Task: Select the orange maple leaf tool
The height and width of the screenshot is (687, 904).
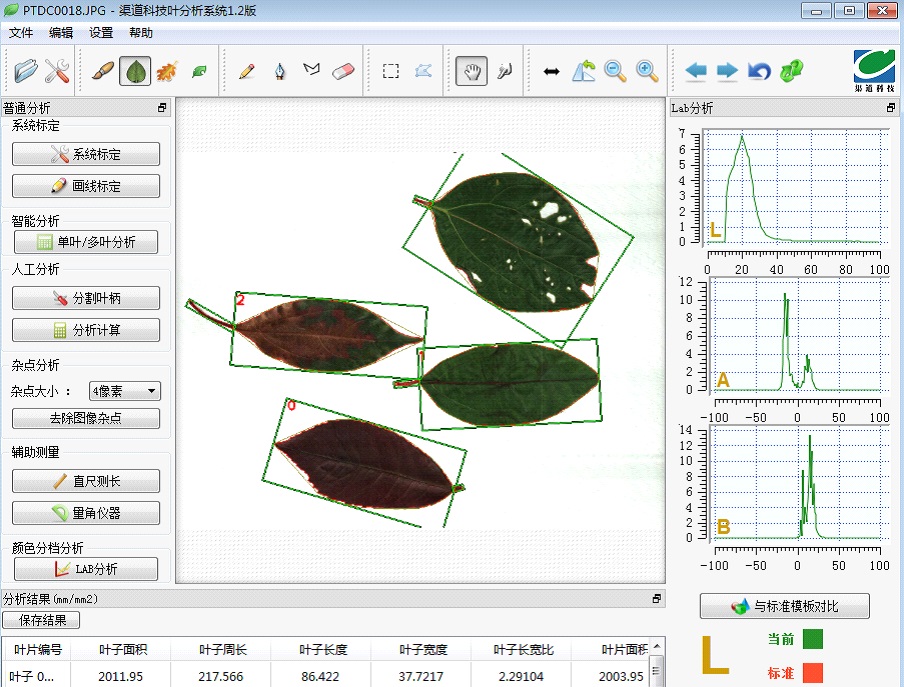Action: click(167, 71)
